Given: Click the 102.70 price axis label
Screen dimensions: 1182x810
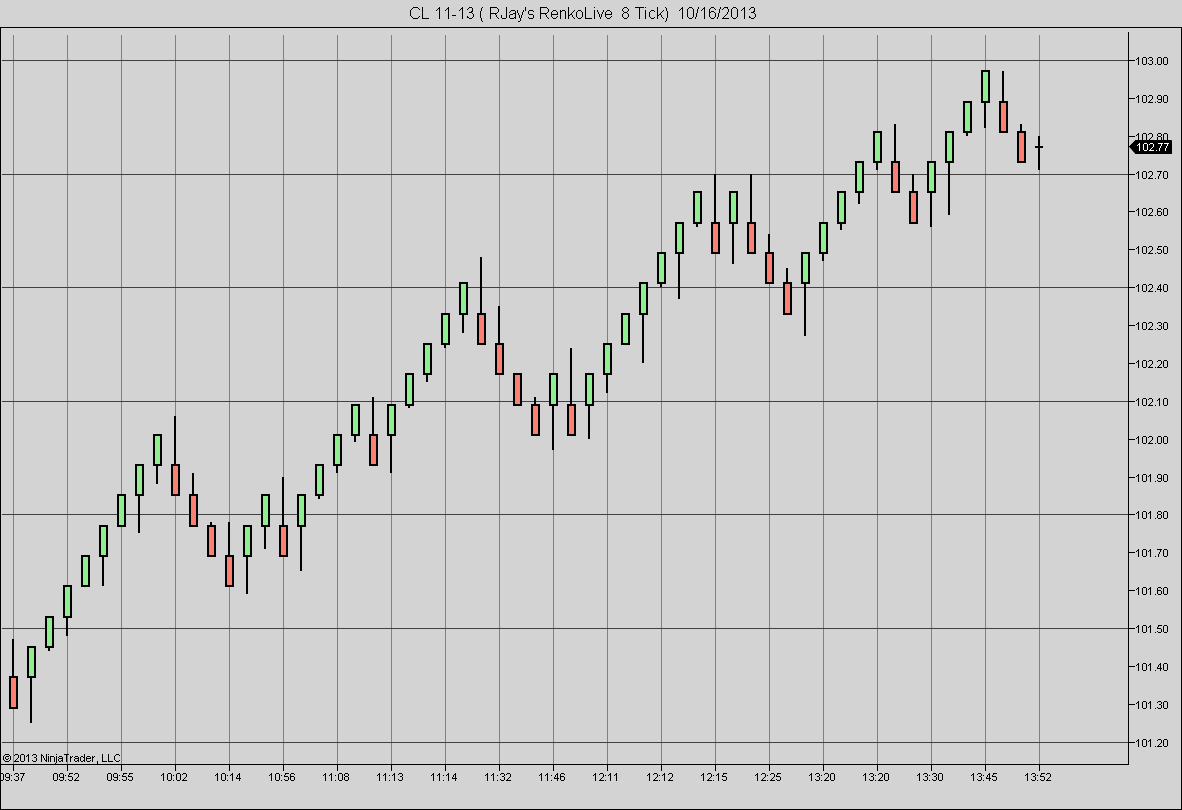Looking at the screenshot, I should coord(1152,175).
